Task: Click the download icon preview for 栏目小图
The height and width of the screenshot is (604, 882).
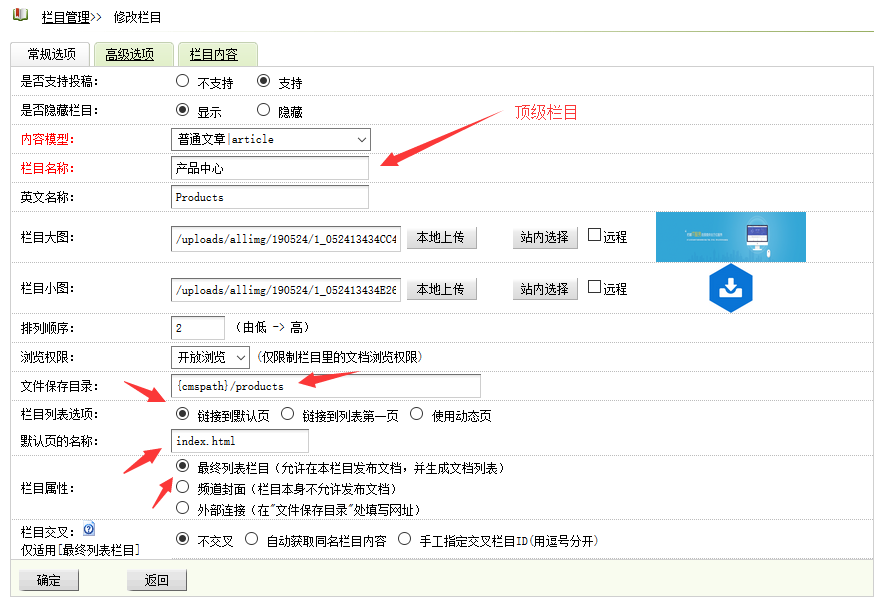Action: click(731, 288)
